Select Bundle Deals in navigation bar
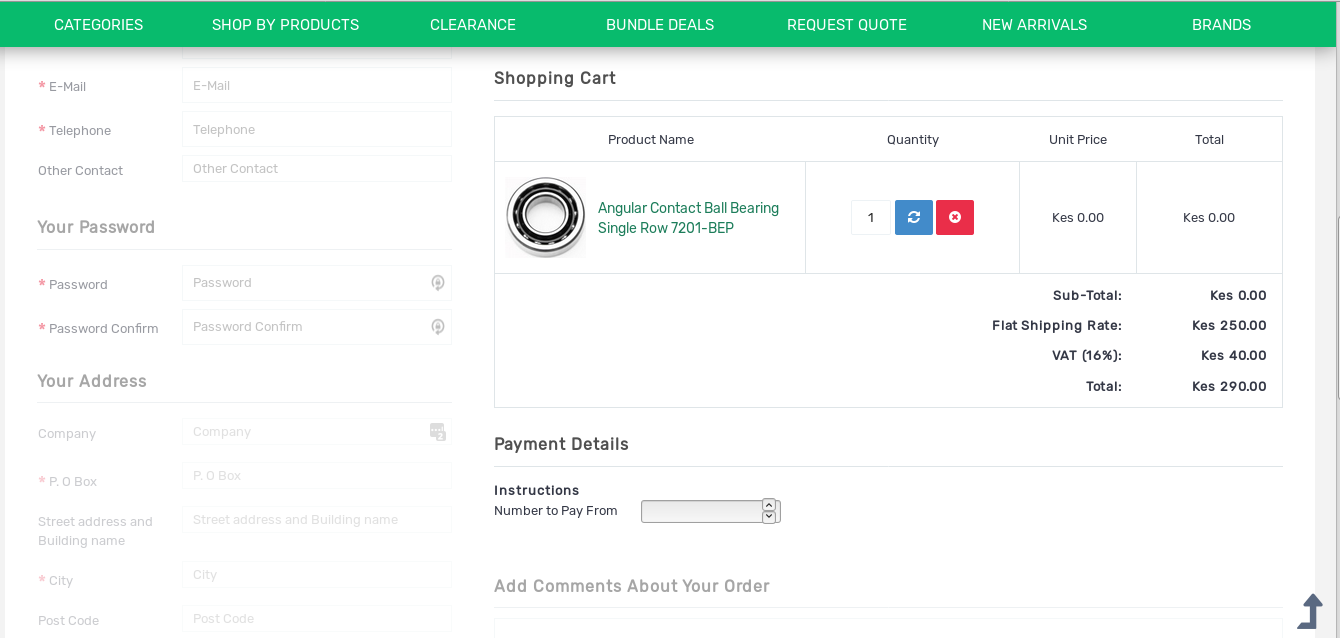Screen dimensions: 1340x638 (660, 25)
